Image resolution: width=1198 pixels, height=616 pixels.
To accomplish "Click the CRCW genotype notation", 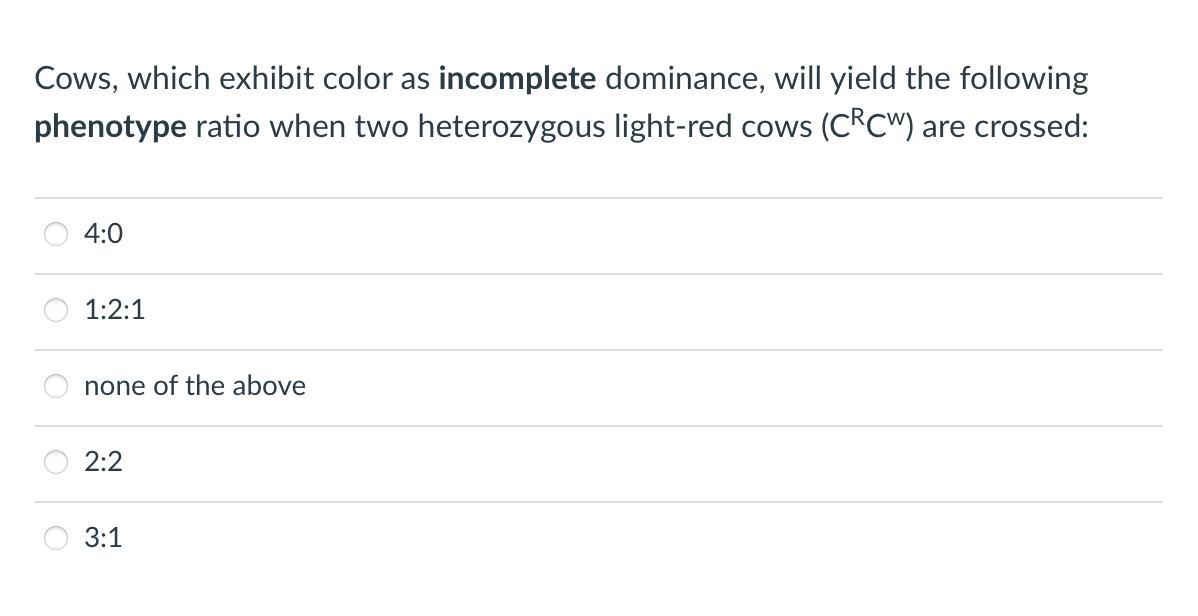I will [868, 127].
